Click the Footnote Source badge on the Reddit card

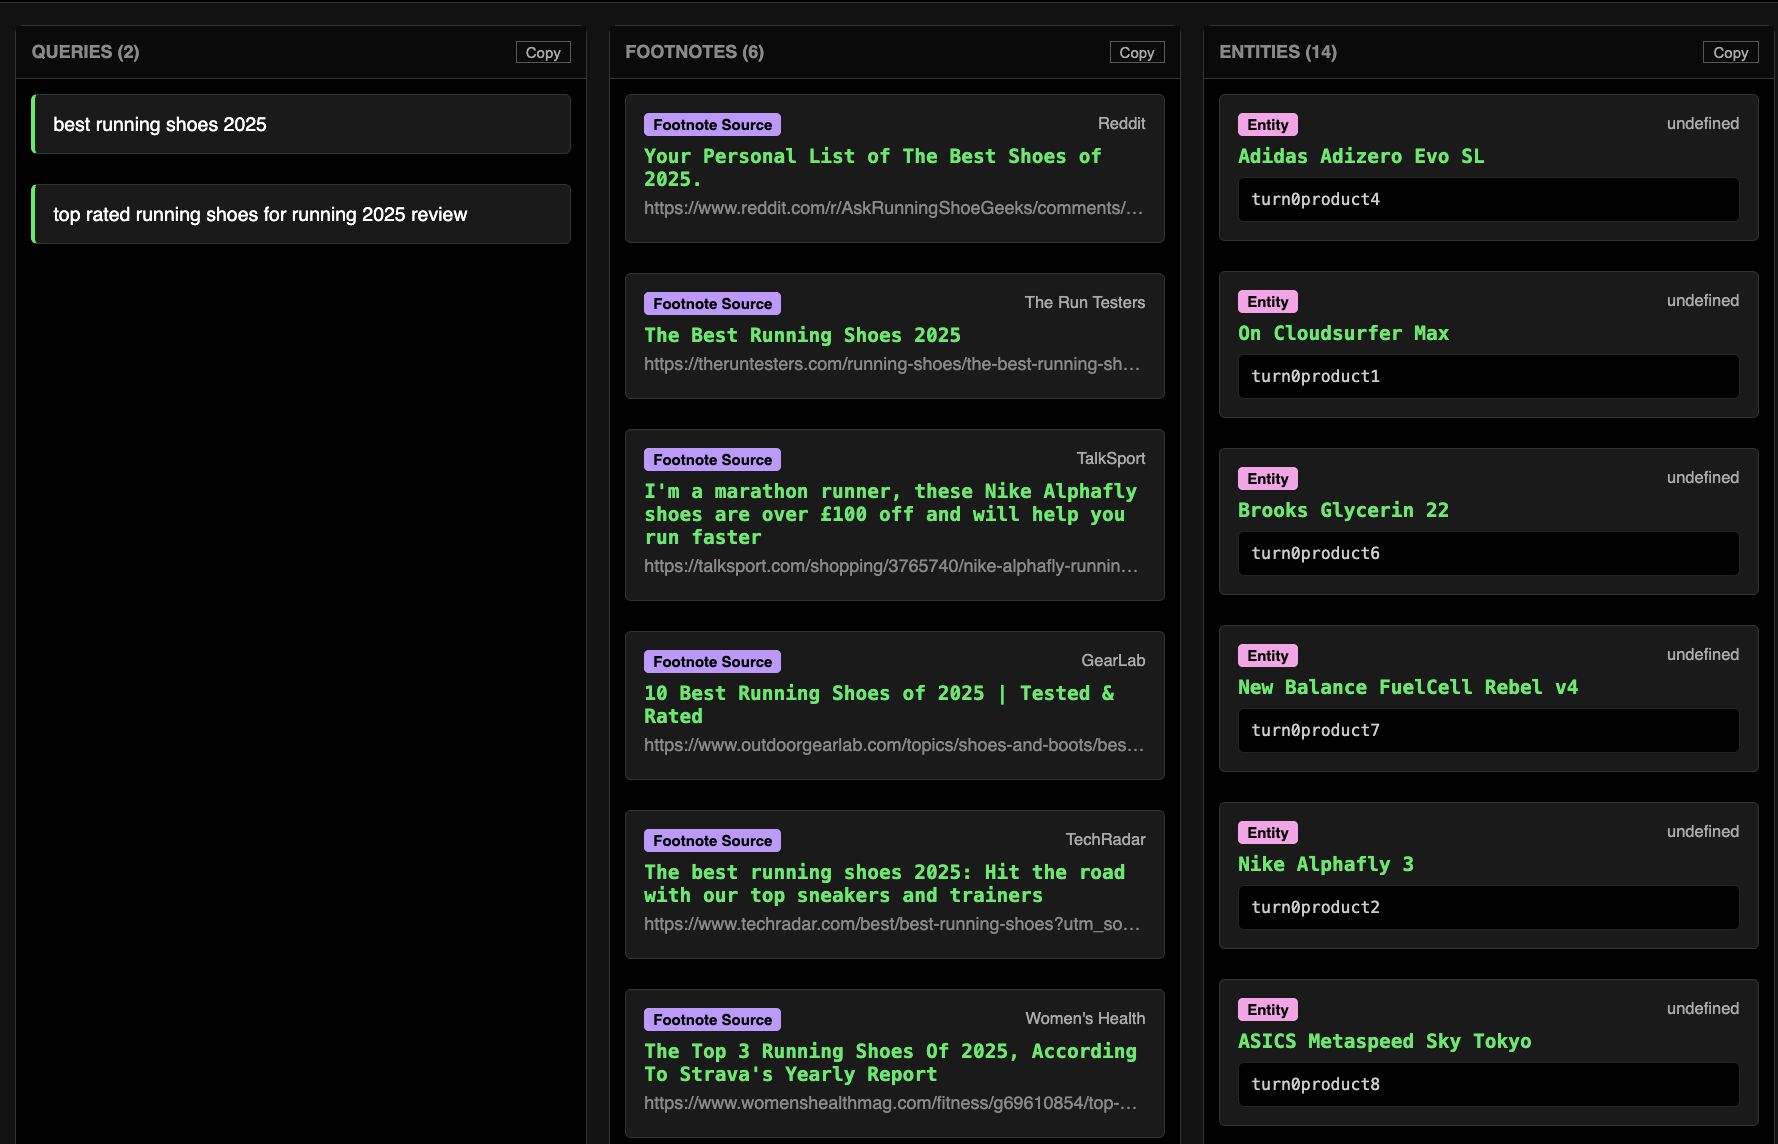[x=712, y=125]
